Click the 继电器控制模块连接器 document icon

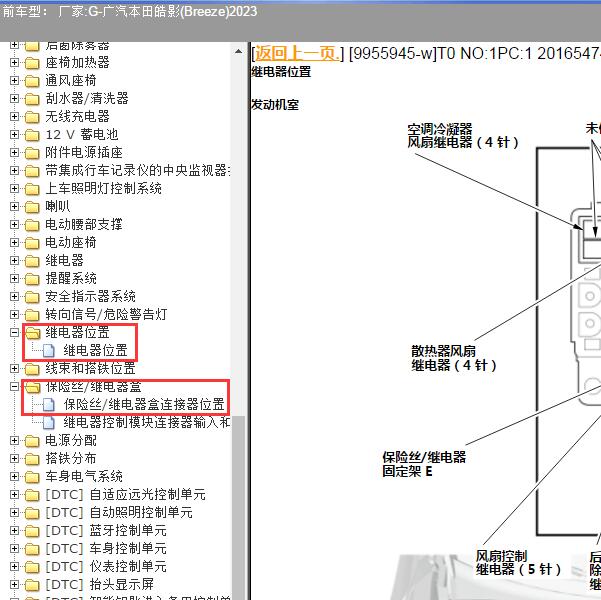pos(49,422)
